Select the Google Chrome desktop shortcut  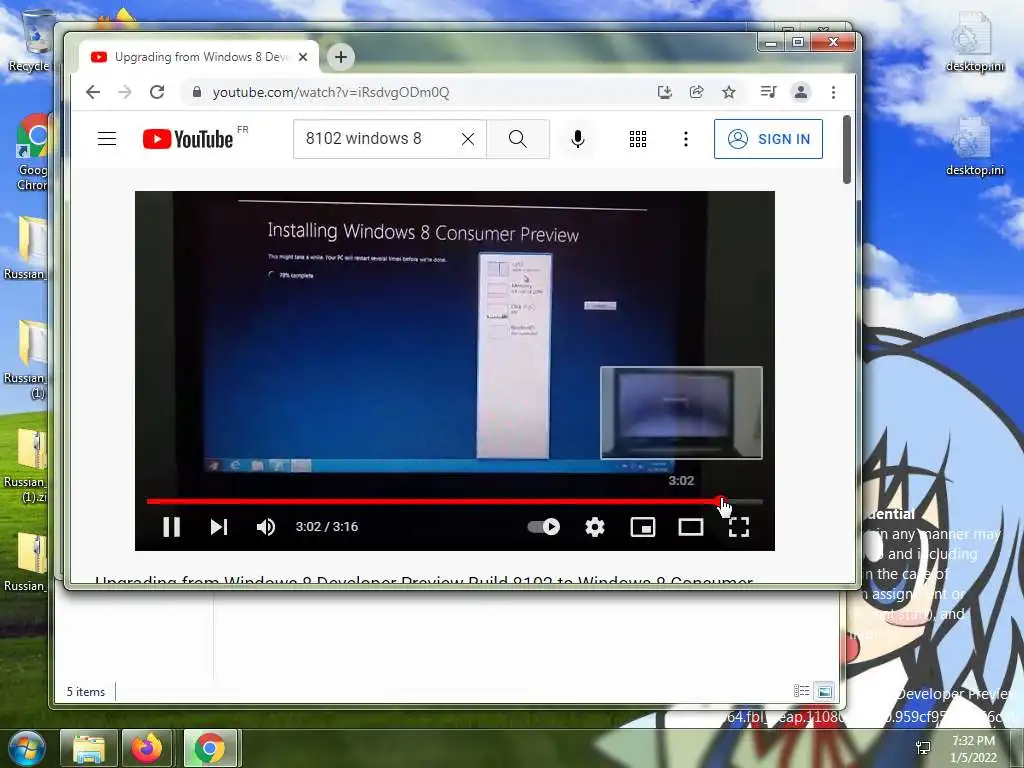33,152
